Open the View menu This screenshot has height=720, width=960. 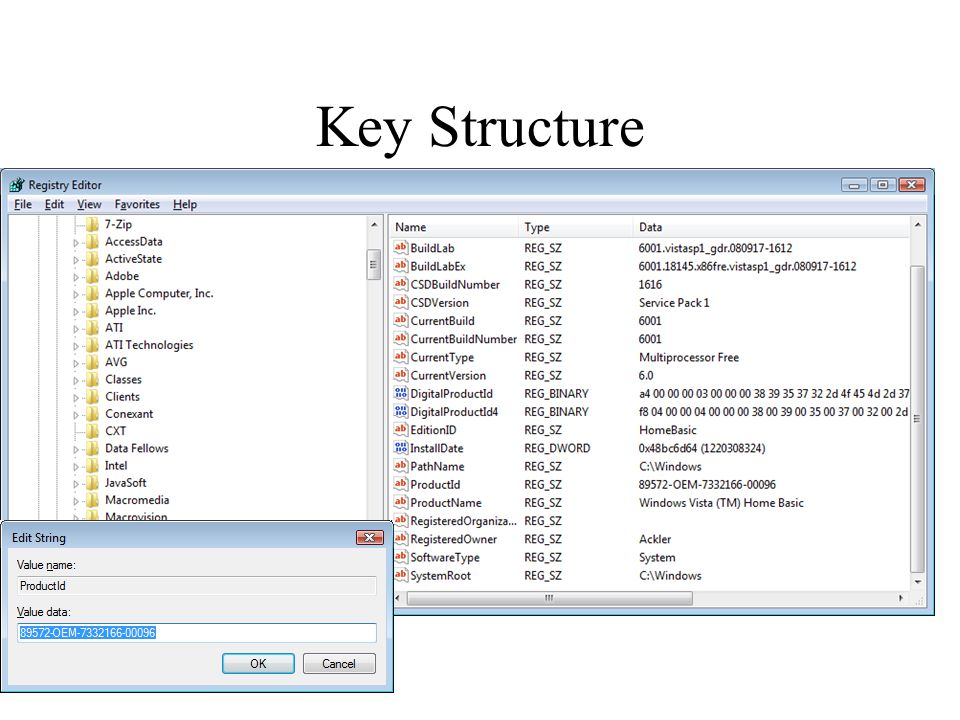89,204
